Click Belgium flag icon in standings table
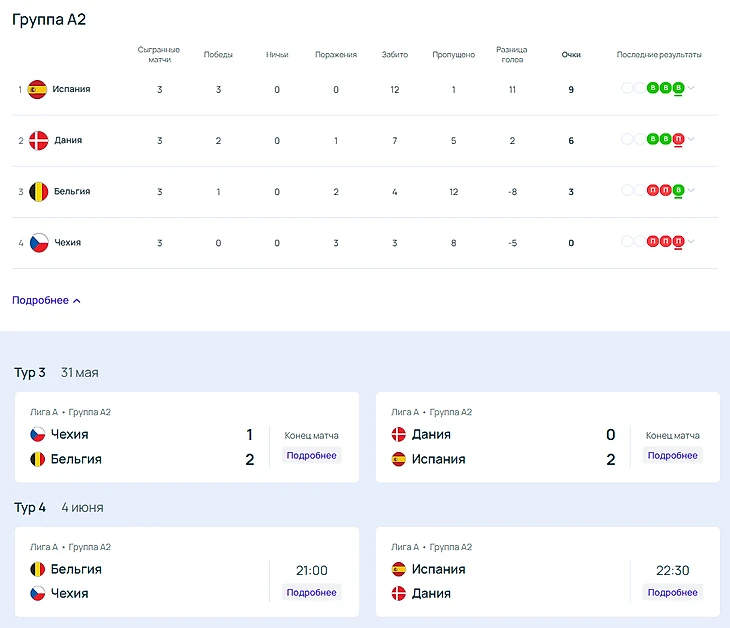730x628 pixels. [38, 191]
